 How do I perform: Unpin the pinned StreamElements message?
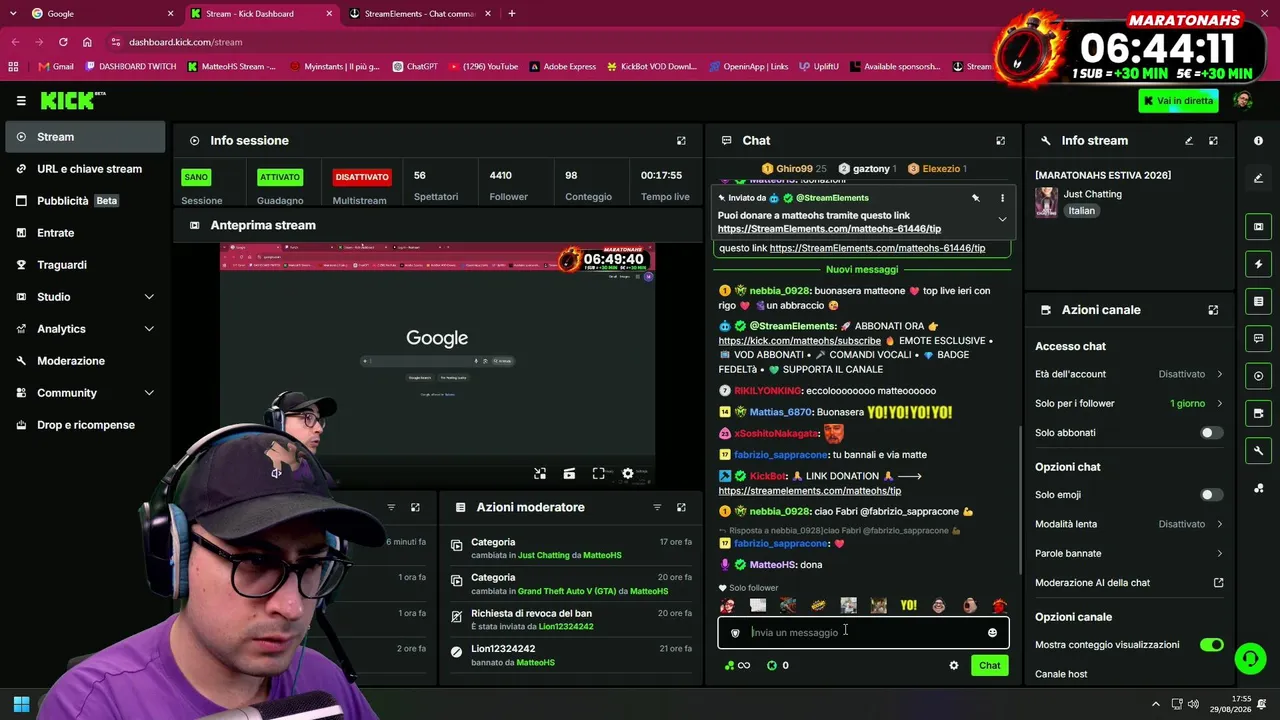coord(976,198)
